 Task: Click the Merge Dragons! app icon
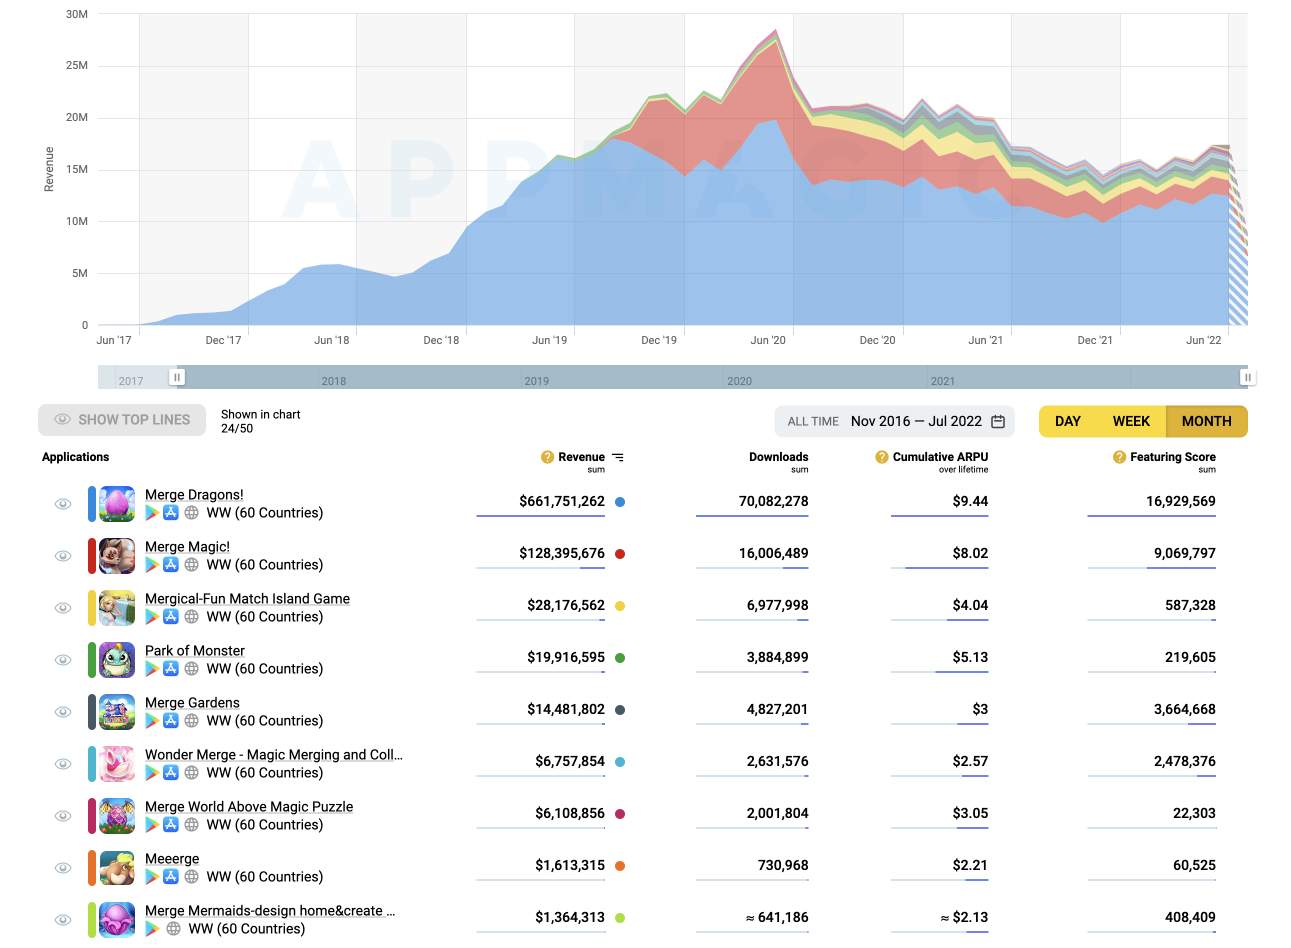[117, 504]
